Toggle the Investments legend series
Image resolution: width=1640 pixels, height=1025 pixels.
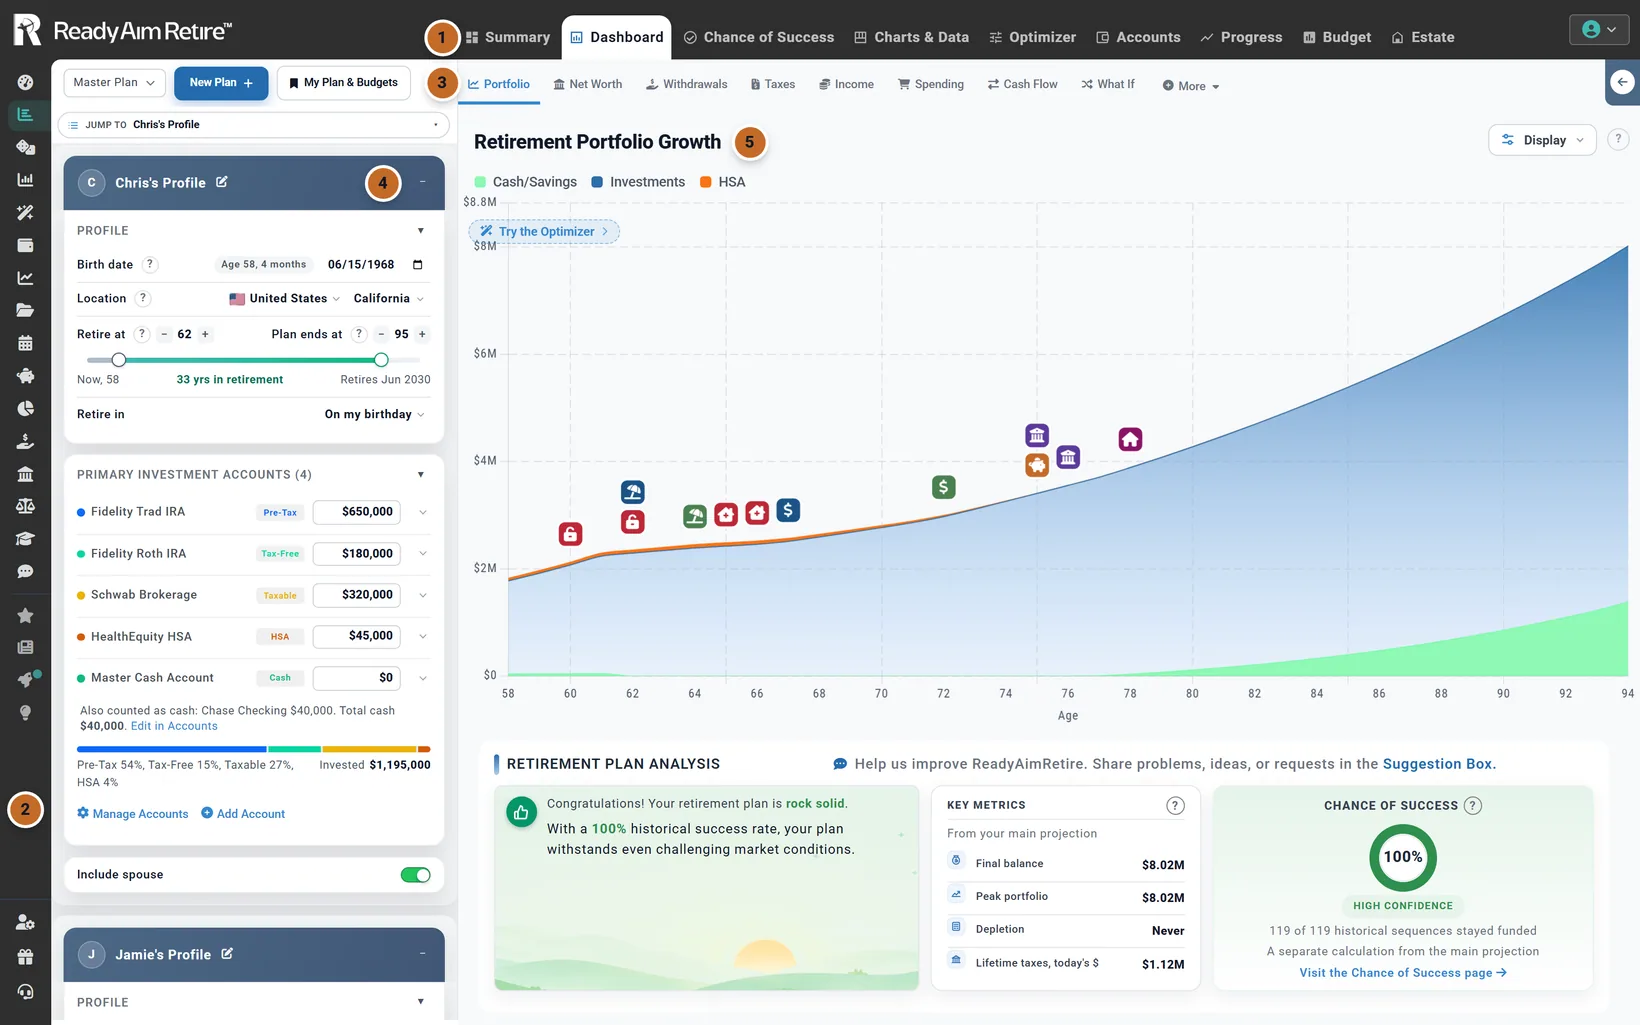click(638, 182)
